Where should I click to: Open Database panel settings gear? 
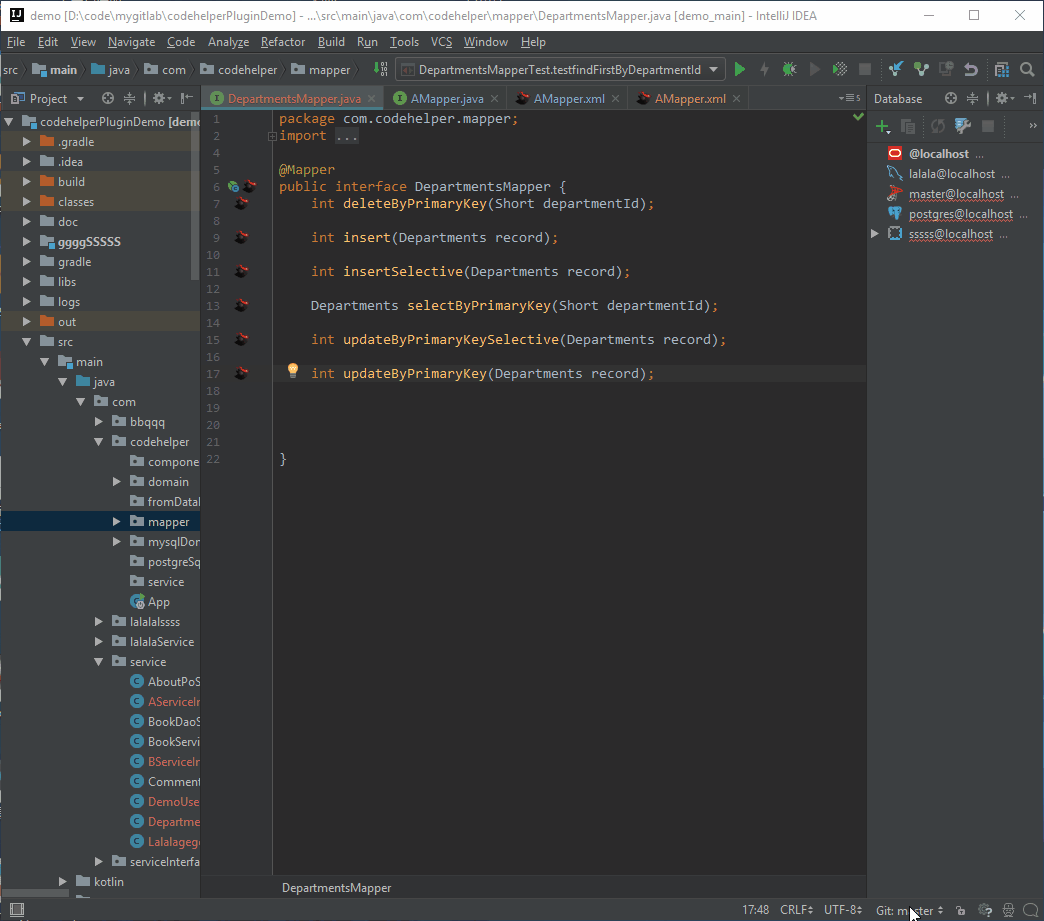pyautogui.click(x=1003, y=98)
